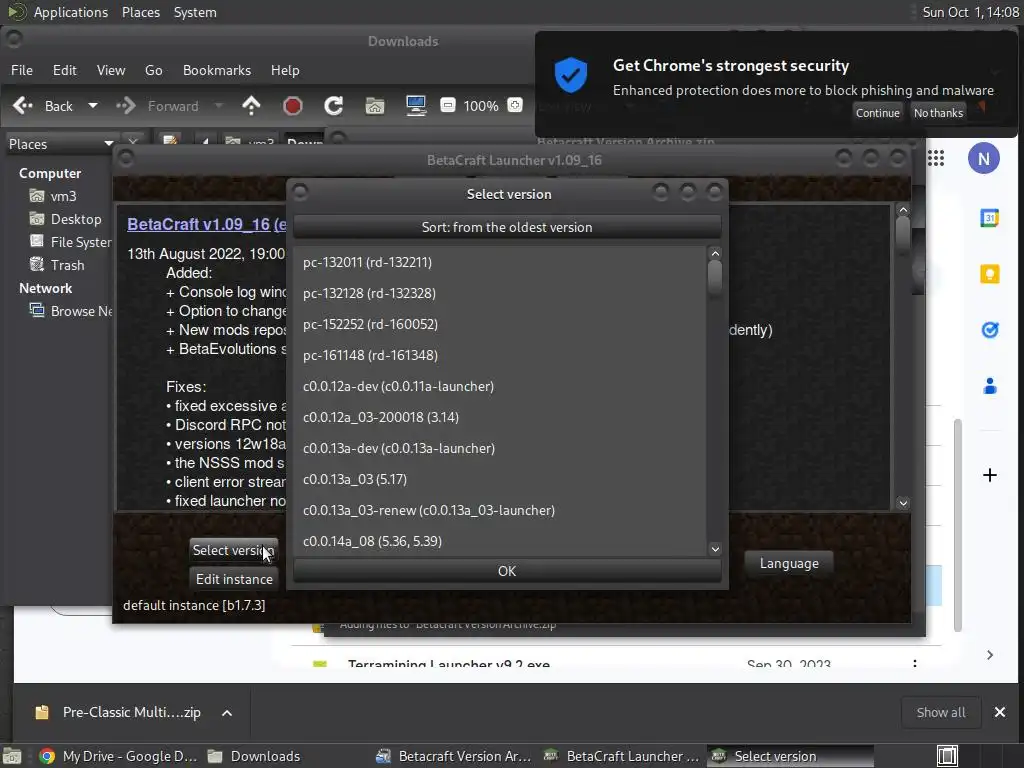Screen dimensions: 1024x768
Task: Click Continue on Chrome security notification
Action: point(878,113)
